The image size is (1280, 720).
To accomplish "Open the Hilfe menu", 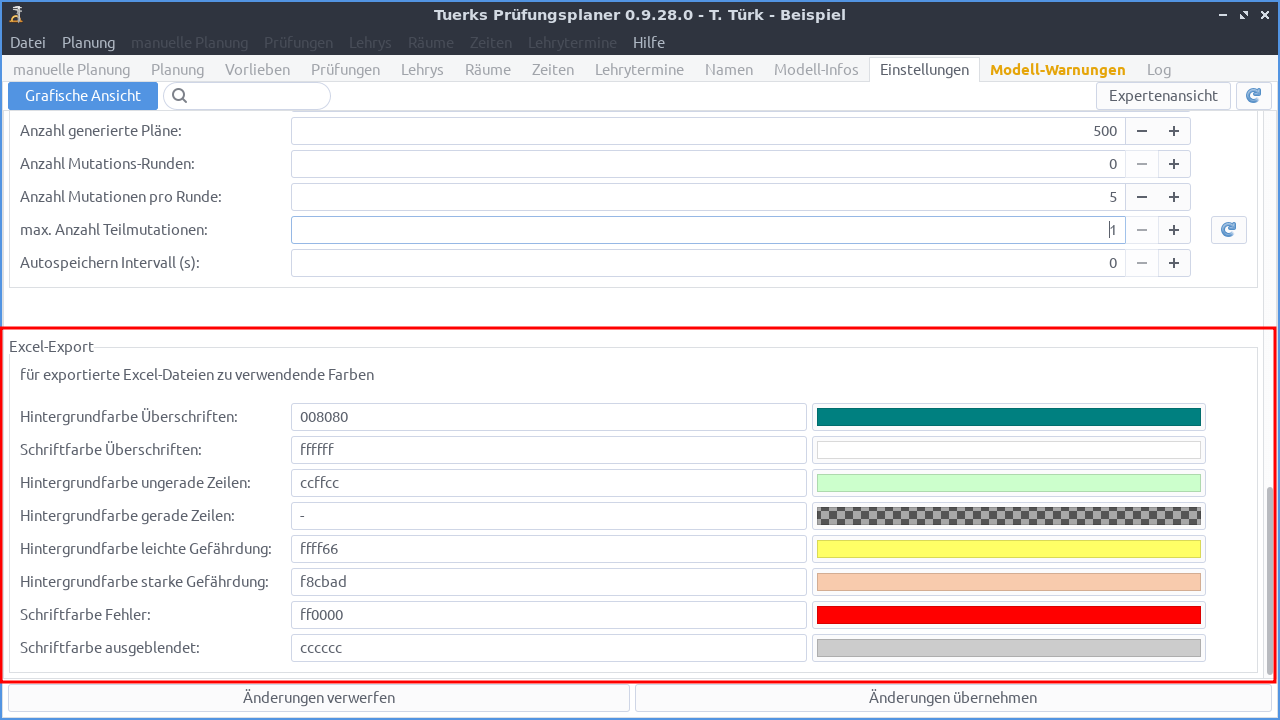I will point(648,42).
